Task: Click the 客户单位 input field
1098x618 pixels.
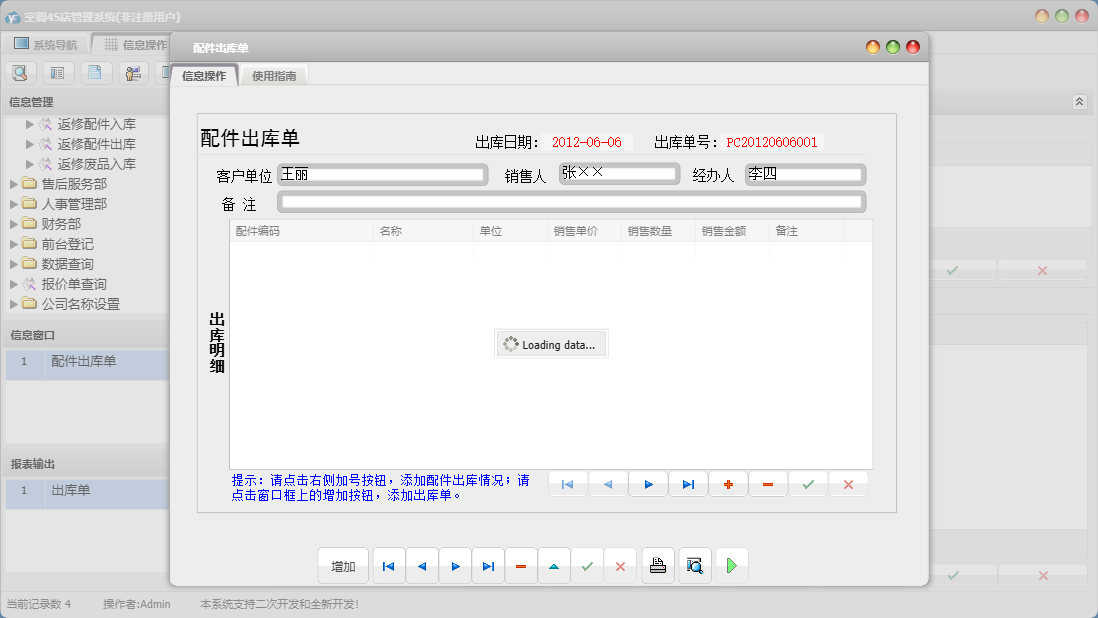Action: click(382, 175)
